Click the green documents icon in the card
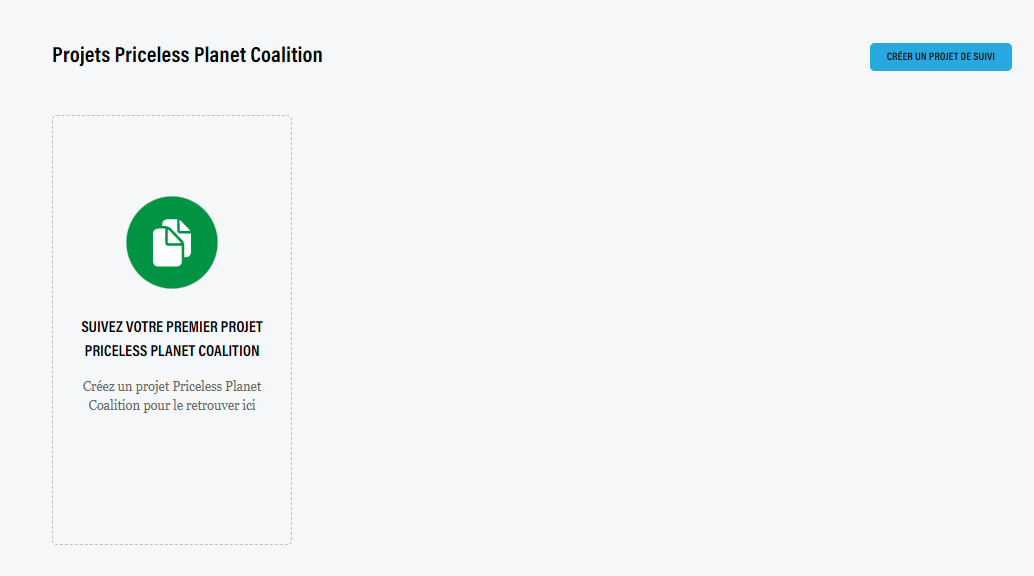 point(172,242)
